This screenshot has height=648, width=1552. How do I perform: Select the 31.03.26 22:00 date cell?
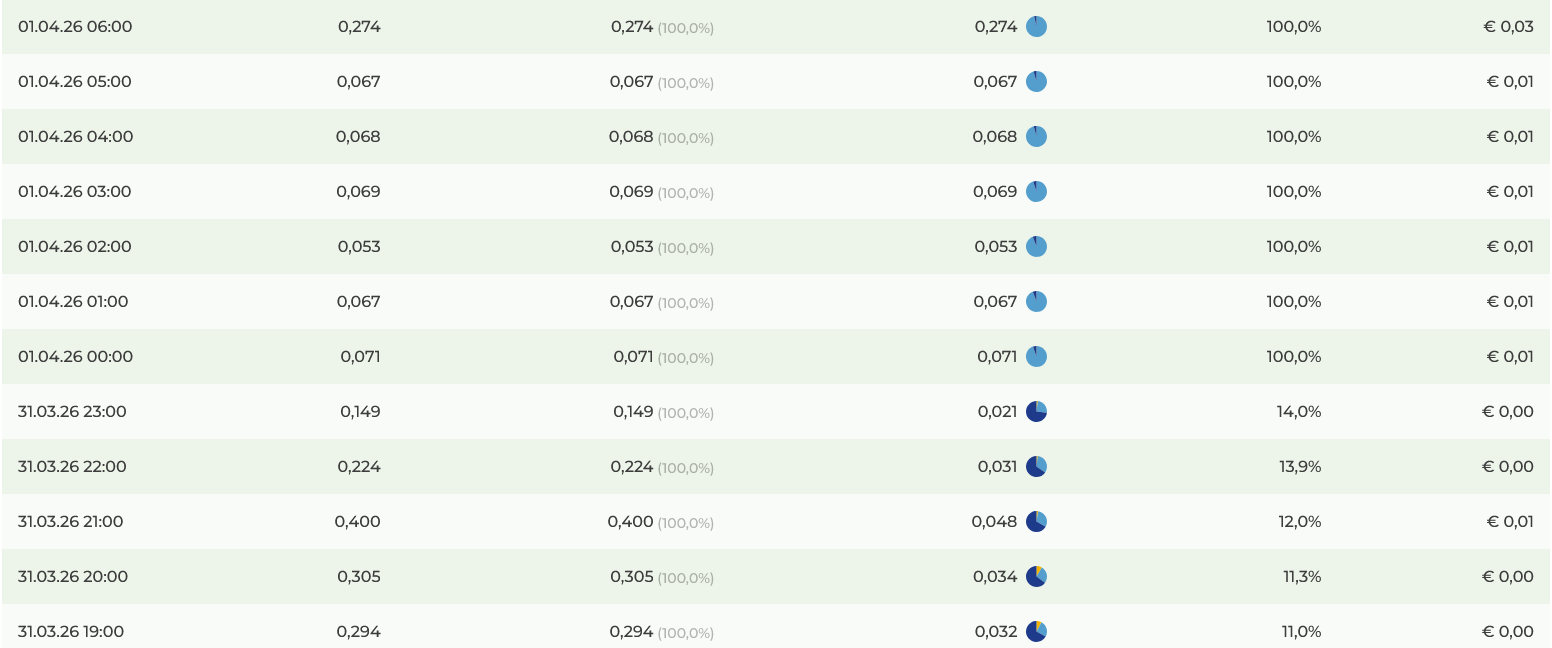point(73,467)
